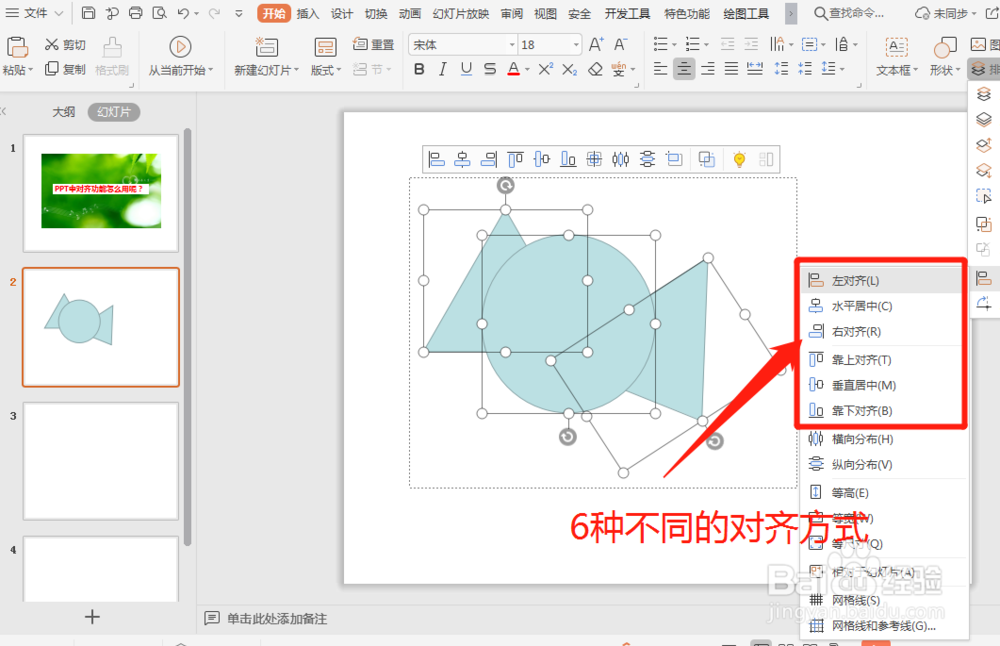Open Print Preview from quick access bar
This screenshot has height=646, width=1000.
tap(159, 13)
